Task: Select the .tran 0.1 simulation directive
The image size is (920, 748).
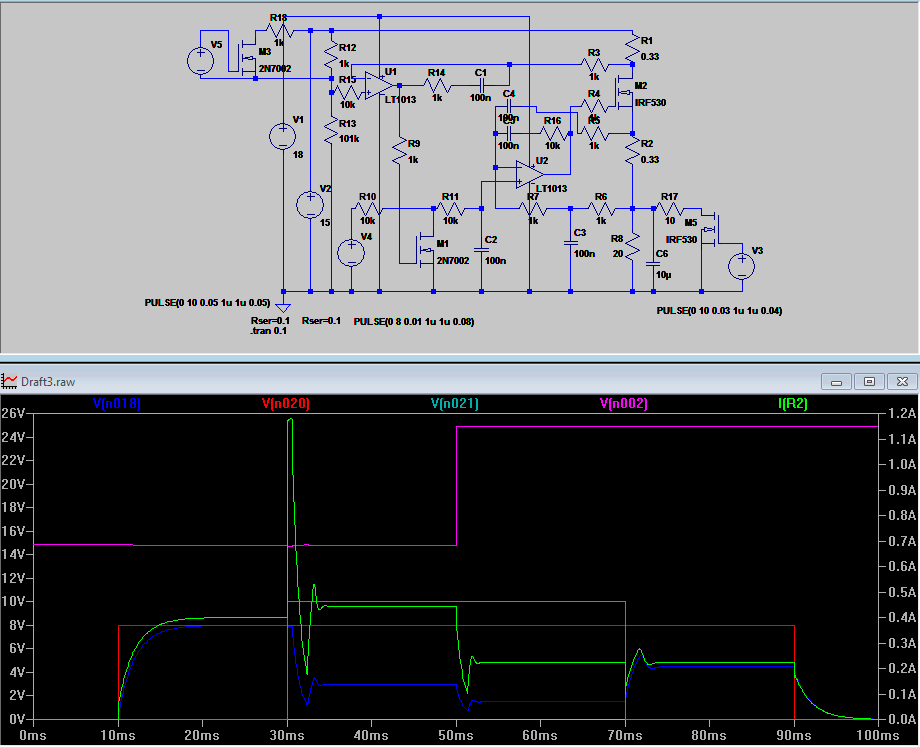Action: pyautogui.click(x=268, y=331)
